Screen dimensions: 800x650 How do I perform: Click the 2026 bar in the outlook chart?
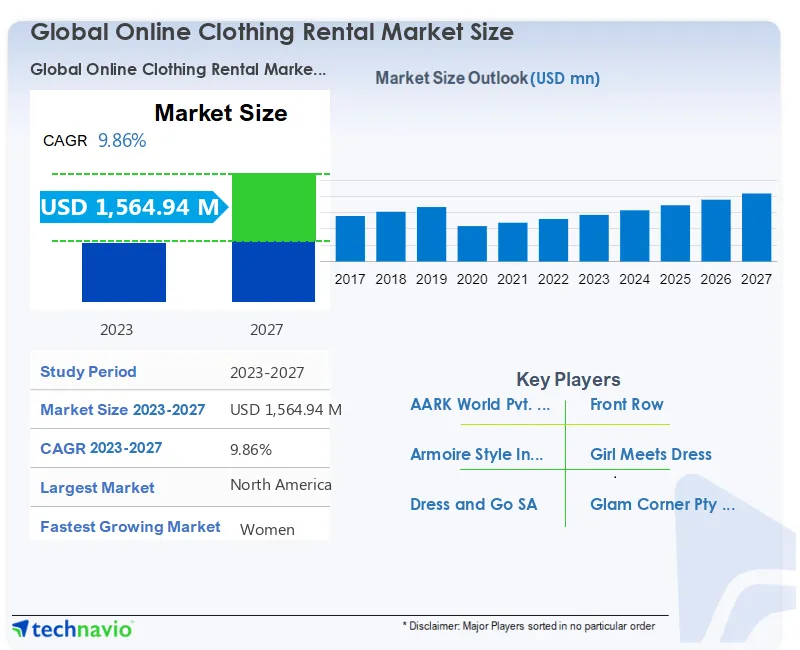(x=716, y=231)
